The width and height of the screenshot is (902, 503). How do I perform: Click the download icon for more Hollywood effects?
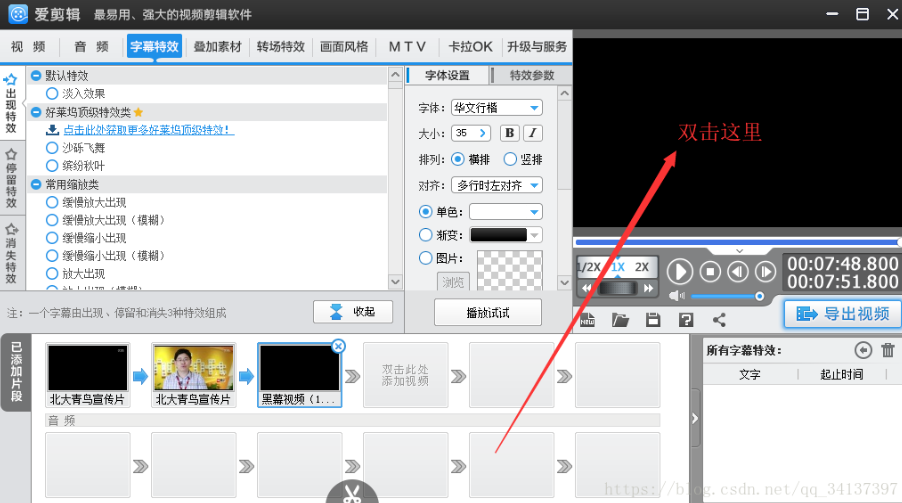52,129
